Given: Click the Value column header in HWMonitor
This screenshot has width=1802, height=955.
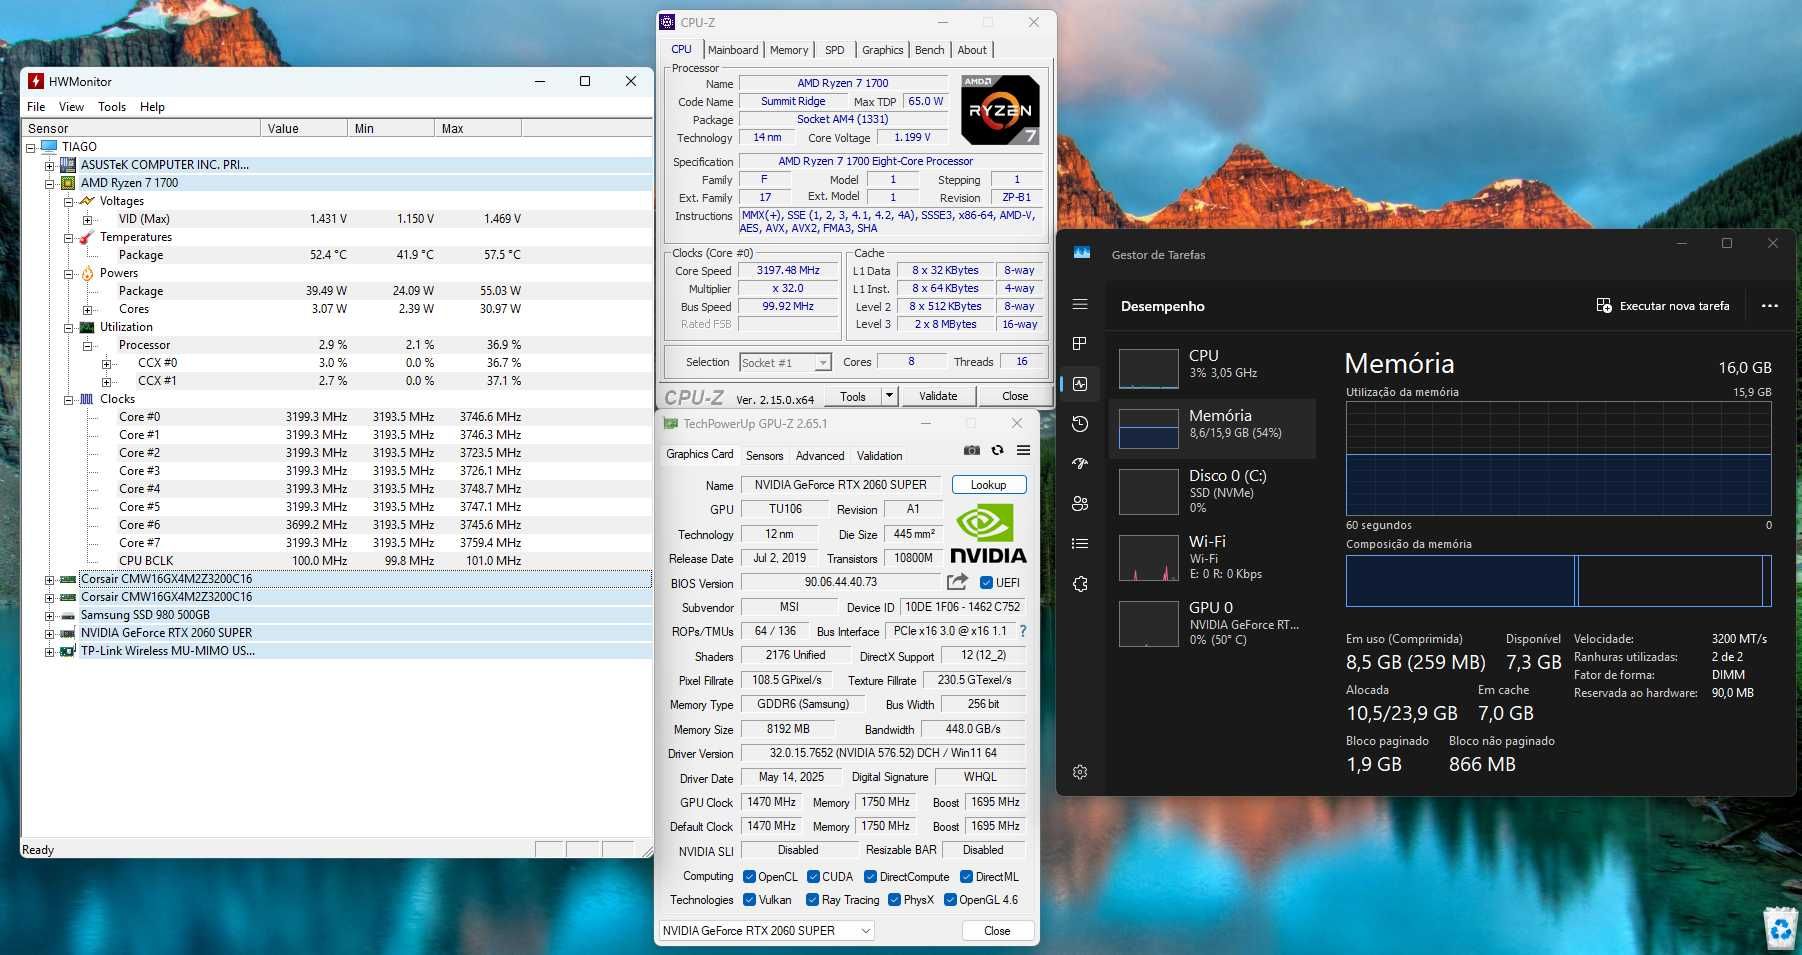Looking at the screenshot, I should (304, 128).
